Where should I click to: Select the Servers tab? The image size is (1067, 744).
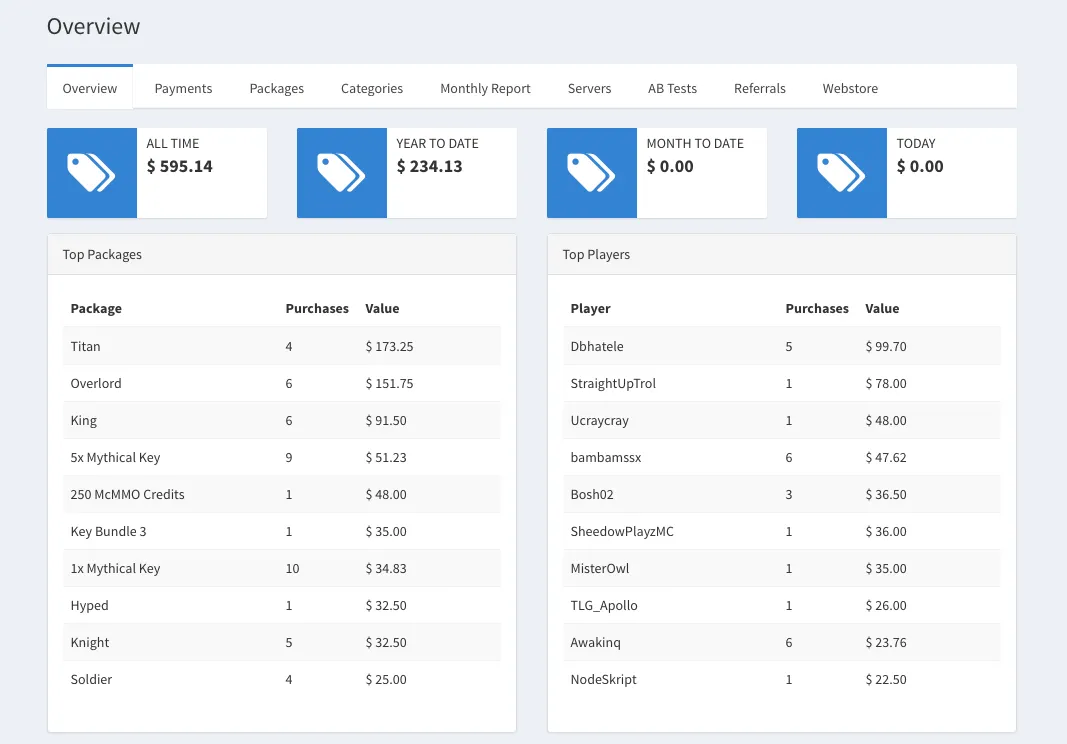(x=589, y=88)
